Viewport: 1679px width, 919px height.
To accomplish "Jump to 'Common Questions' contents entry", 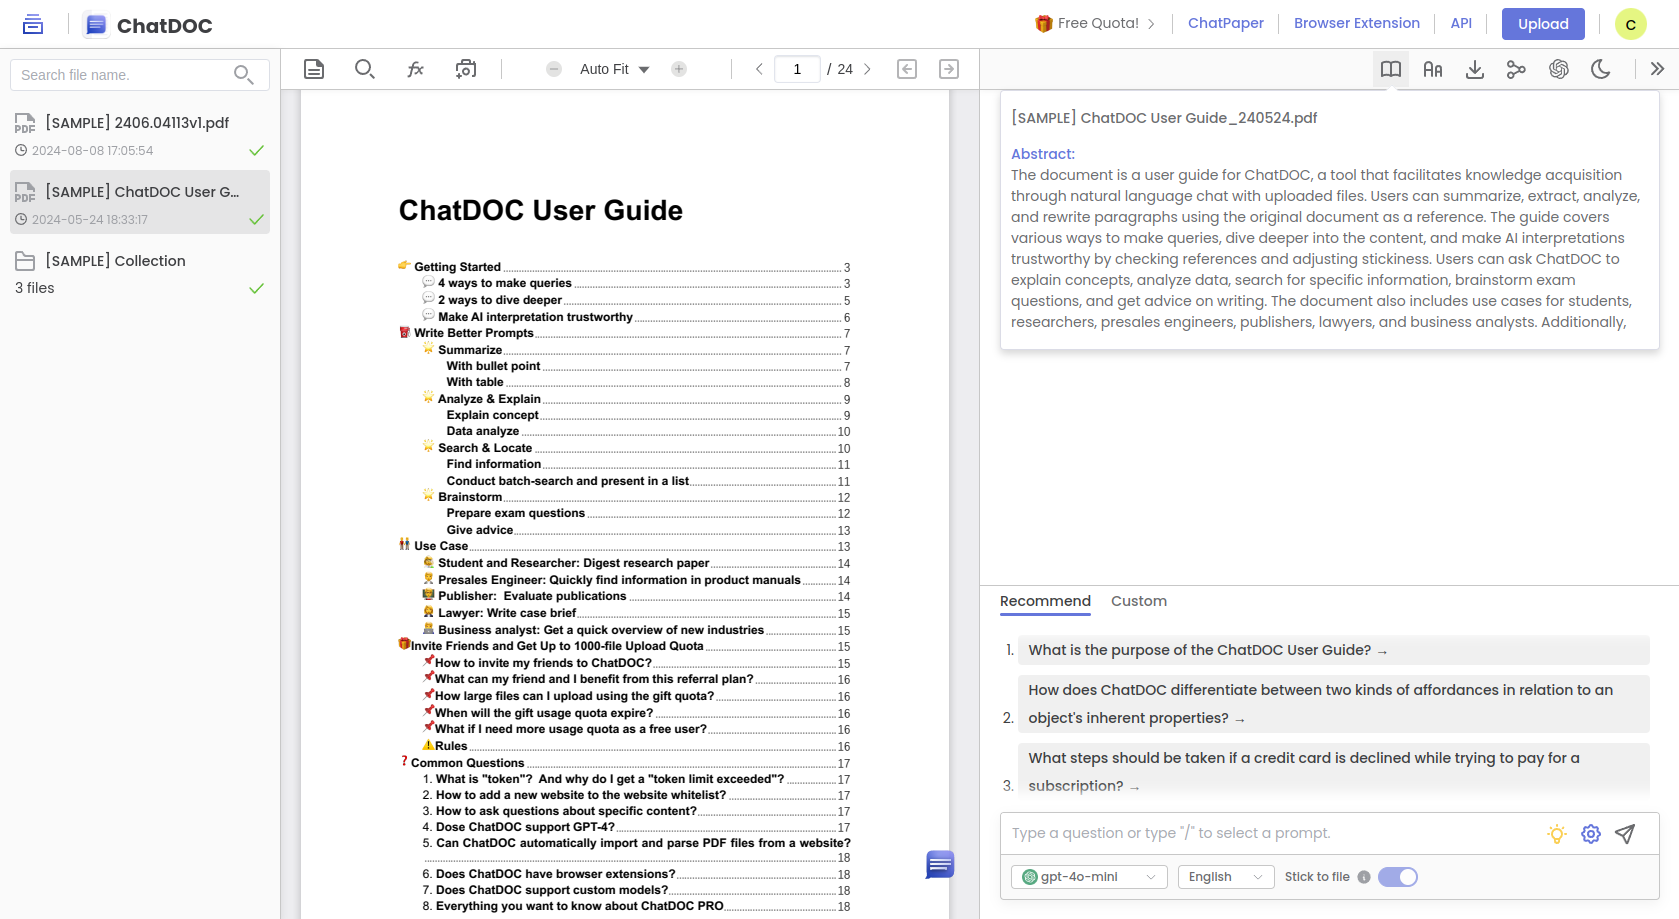I will tap(467, 763).
